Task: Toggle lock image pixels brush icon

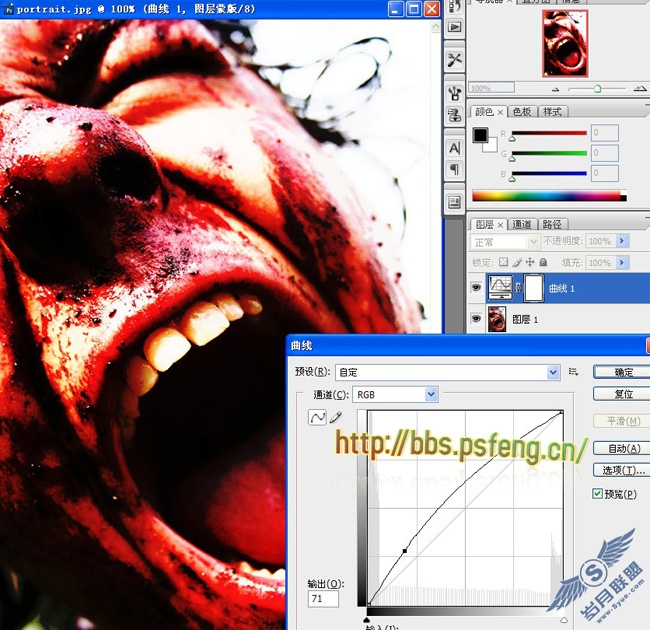Action: [x=517, y=262]
